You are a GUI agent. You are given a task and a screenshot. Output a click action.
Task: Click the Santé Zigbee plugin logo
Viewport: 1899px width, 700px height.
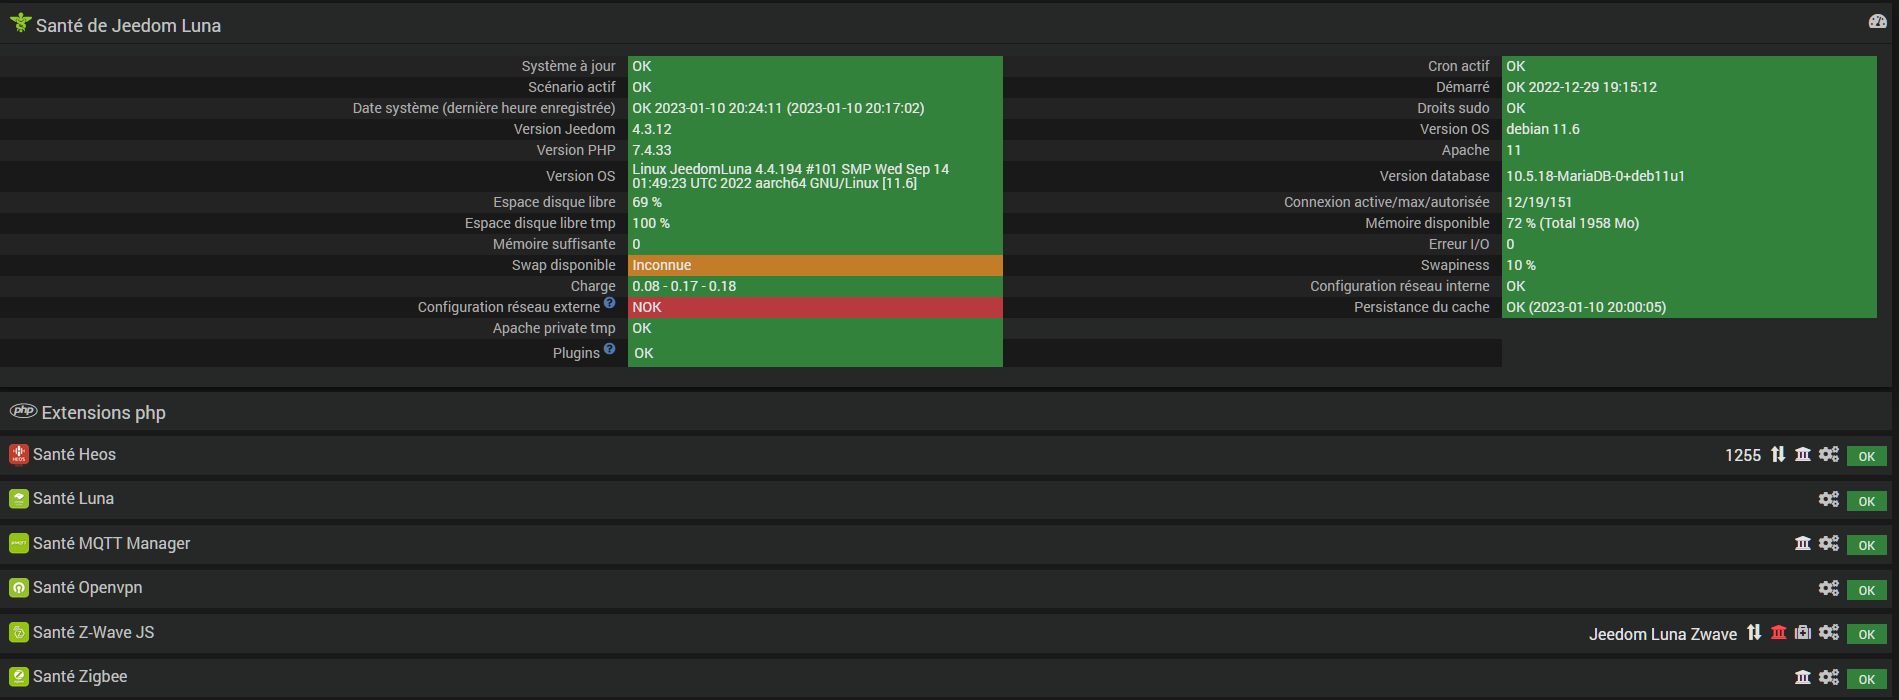(x=19, y=677)
